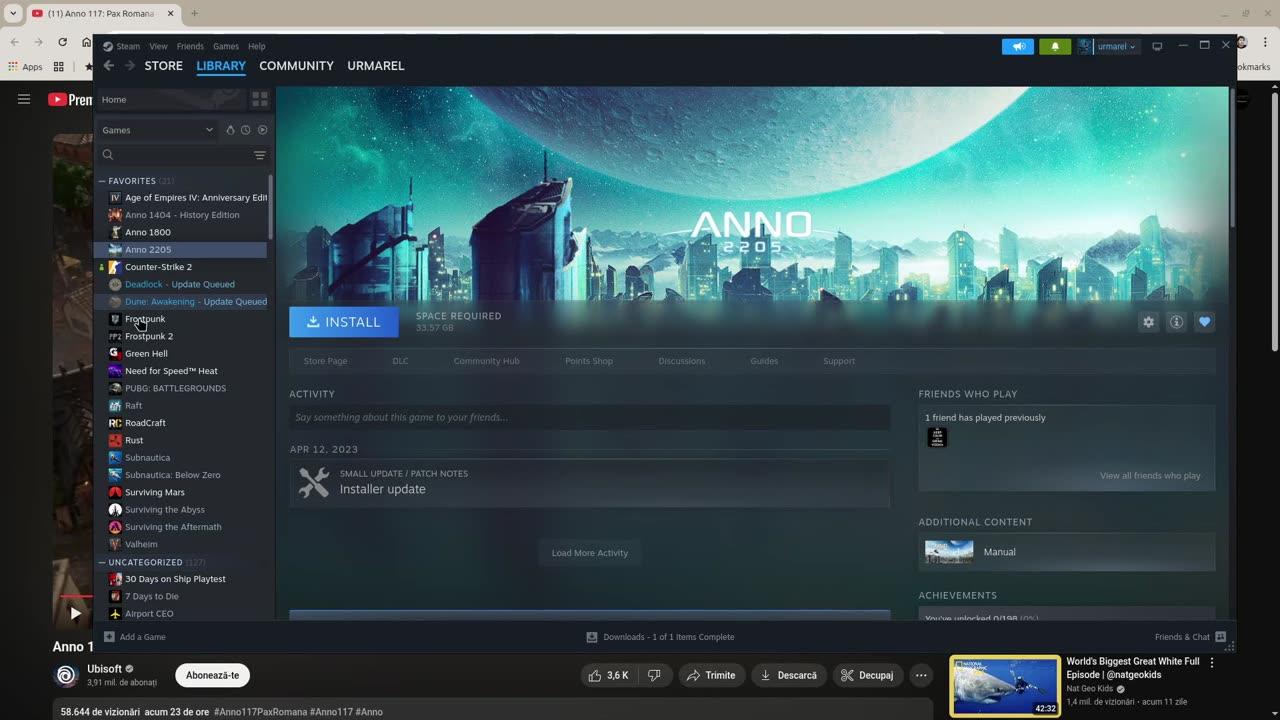1280x720 pixels.
Task: Switch to Big Picture mode monitor icon
Action: click(x=1157, y=46)
